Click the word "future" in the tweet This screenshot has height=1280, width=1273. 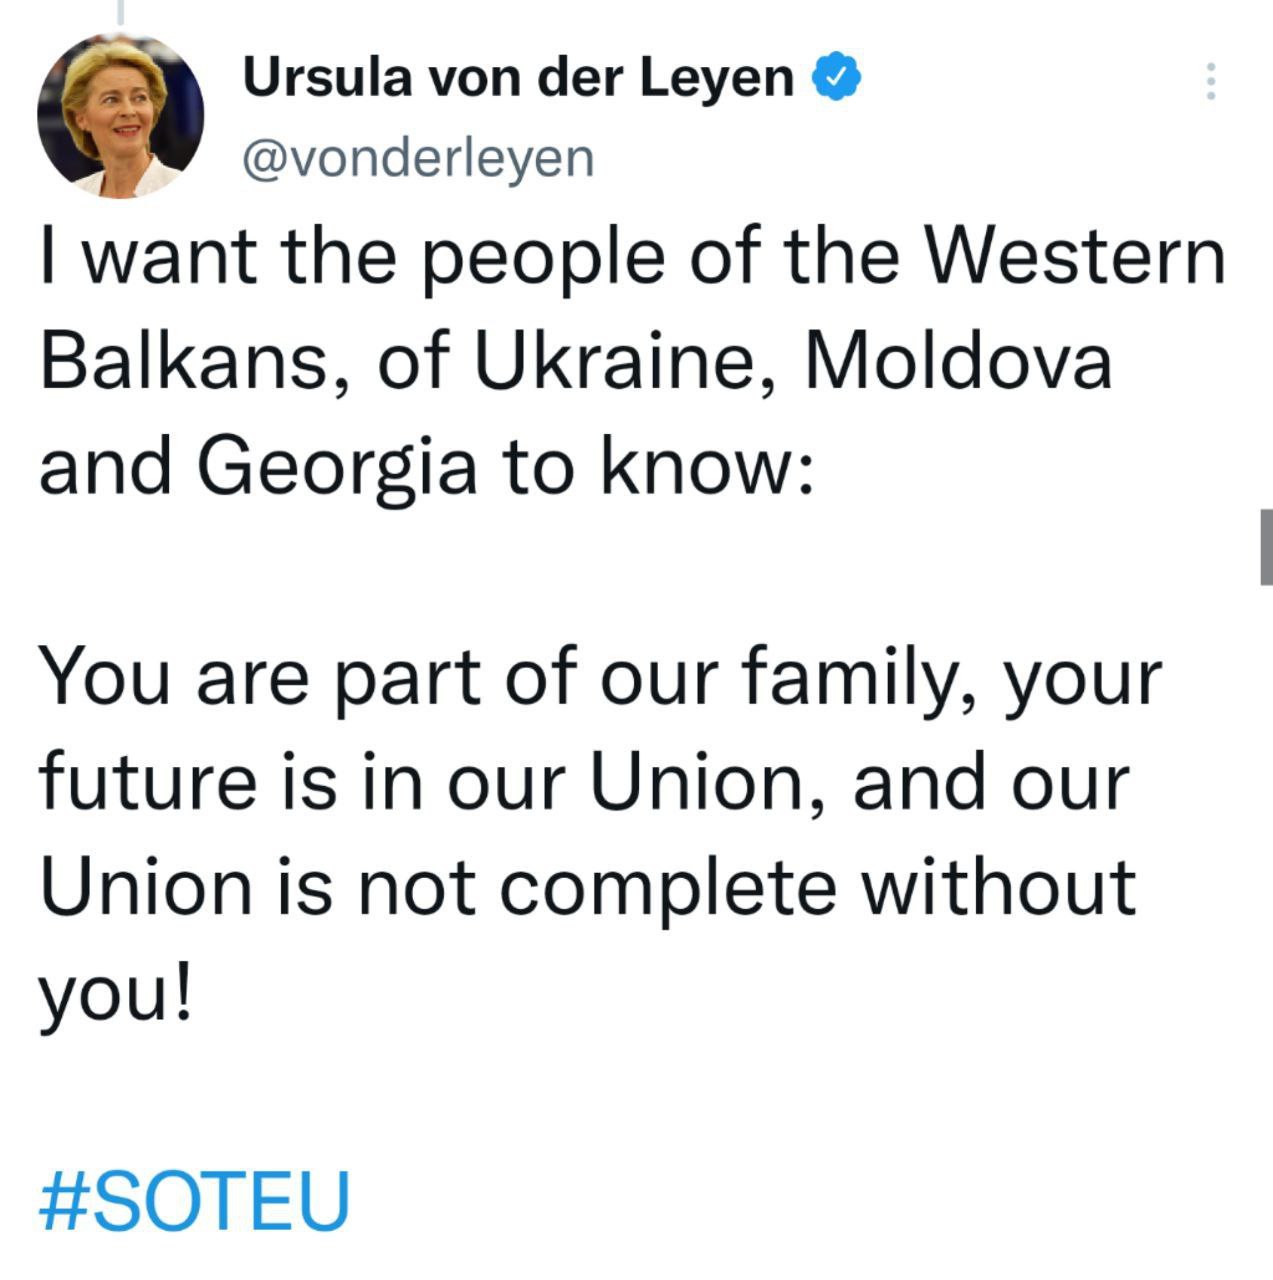pyautogui.click(x=147, y=782)
